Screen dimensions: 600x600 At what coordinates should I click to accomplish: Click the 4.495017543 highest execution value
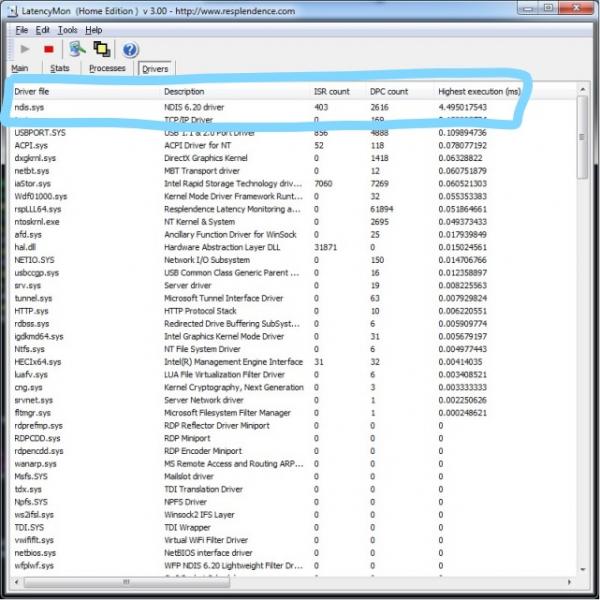pos(462,107)
